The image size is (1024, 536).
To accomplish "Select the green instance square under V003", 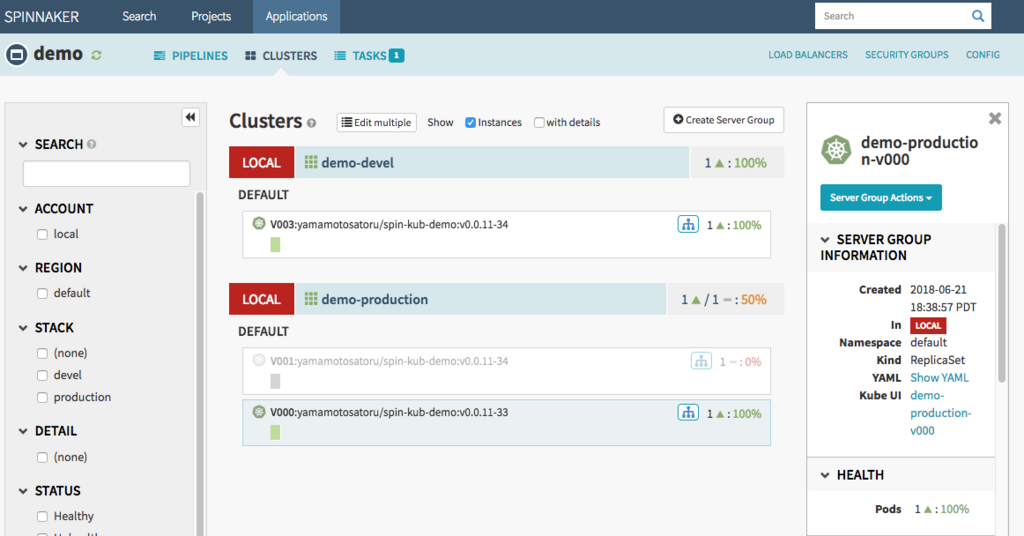I will (275, 245).
